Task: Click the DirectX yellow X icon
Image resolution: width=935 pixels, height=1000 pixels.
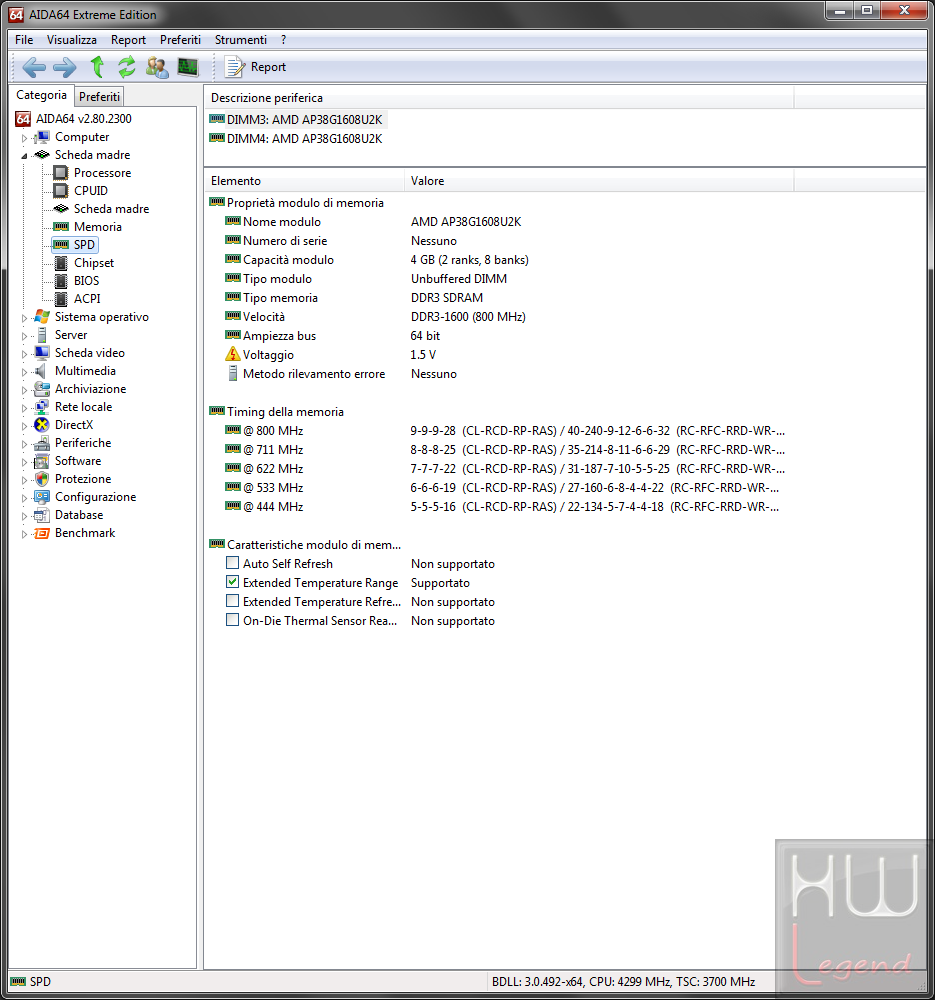Action: coord(42,425)
